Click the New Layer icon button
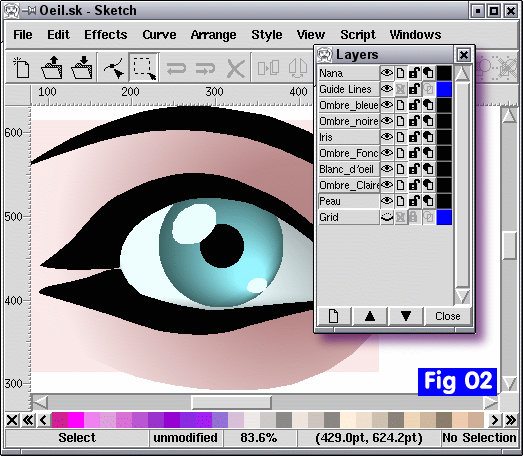The width and height of the screenshot is (523, 456). click(334, 316)
